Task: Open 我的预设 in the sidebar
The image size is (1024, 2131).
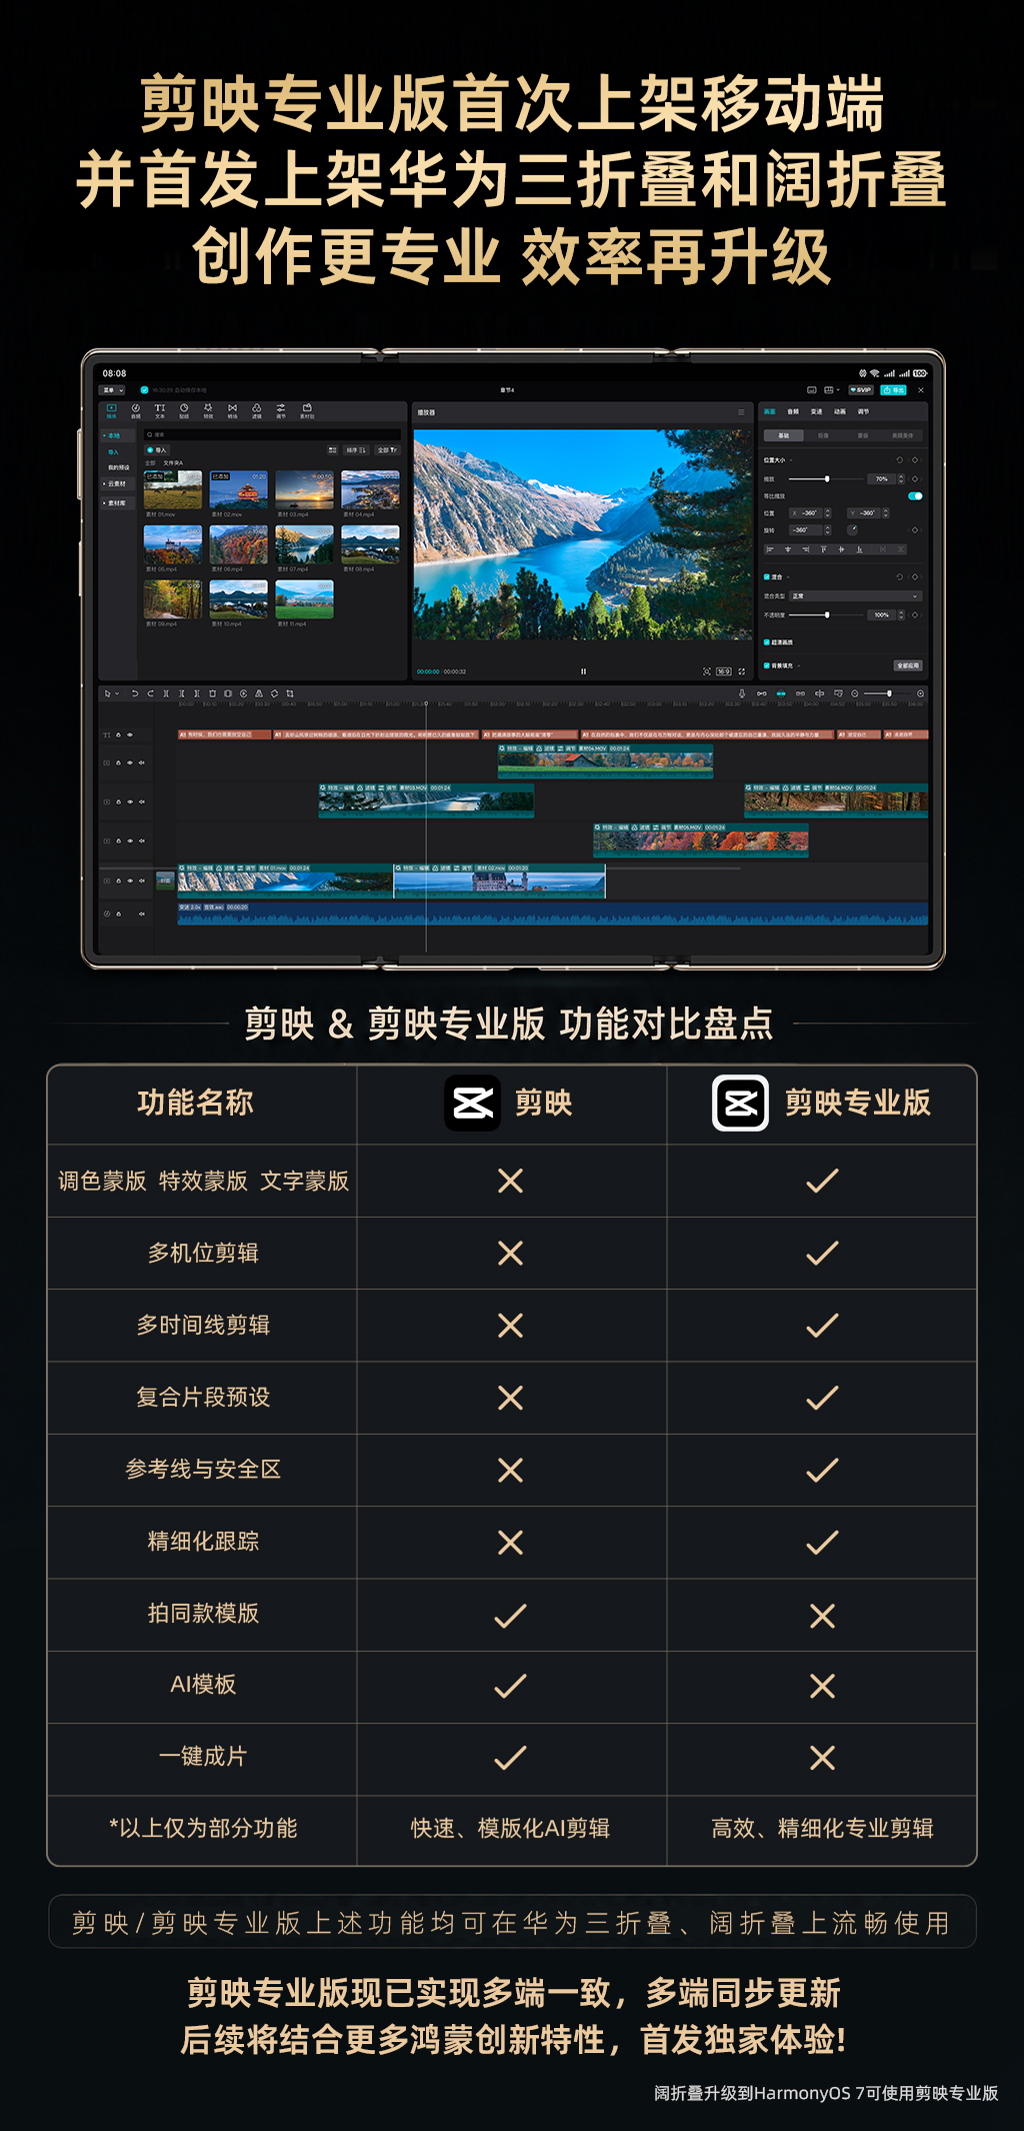Action: [118, 467]
